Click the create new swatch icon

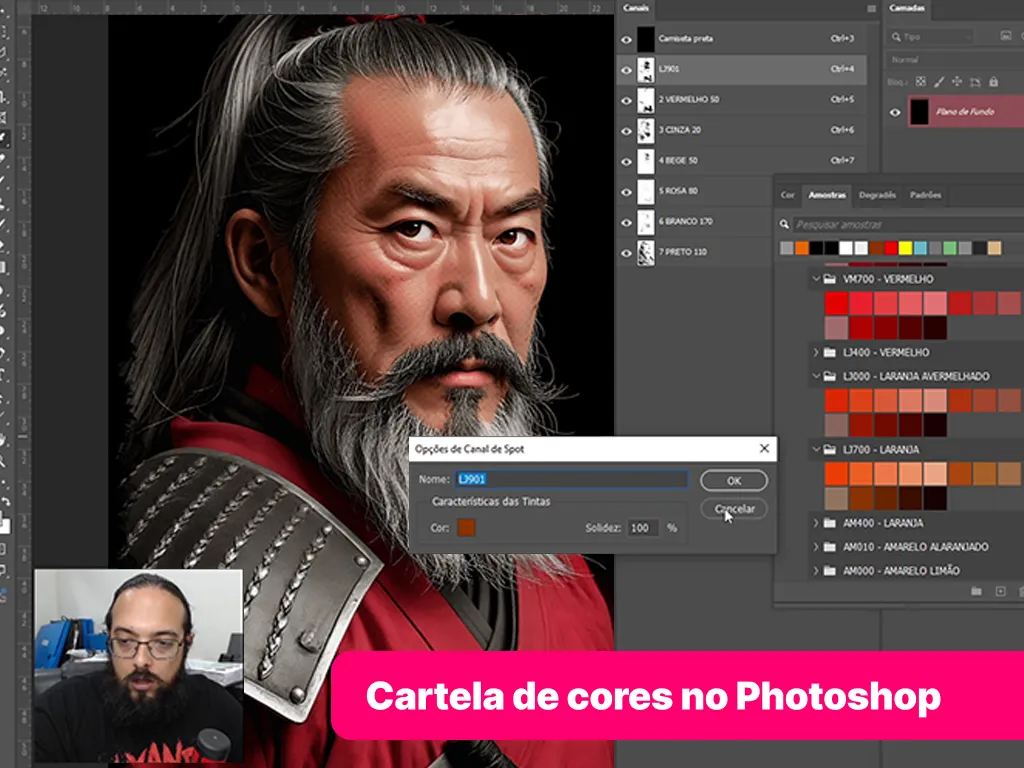(999, 592)
